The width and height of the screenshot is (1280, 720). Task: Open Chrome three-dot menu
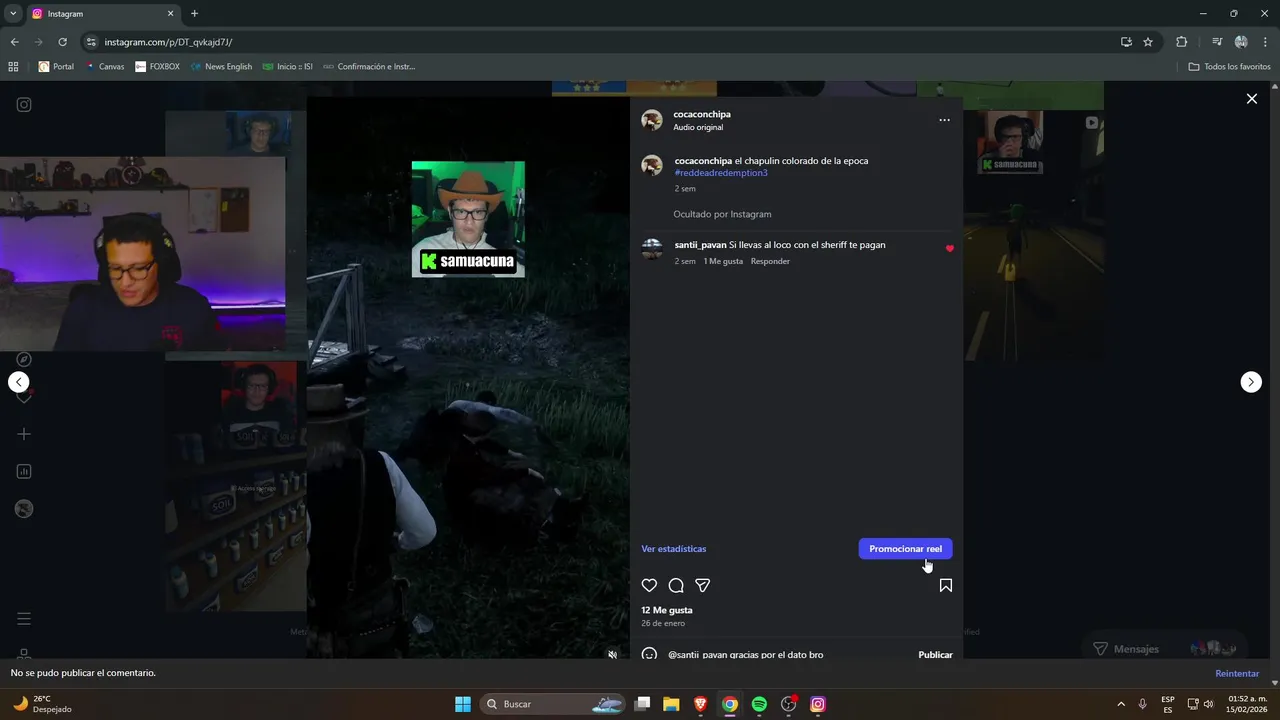coord(1266,42)
